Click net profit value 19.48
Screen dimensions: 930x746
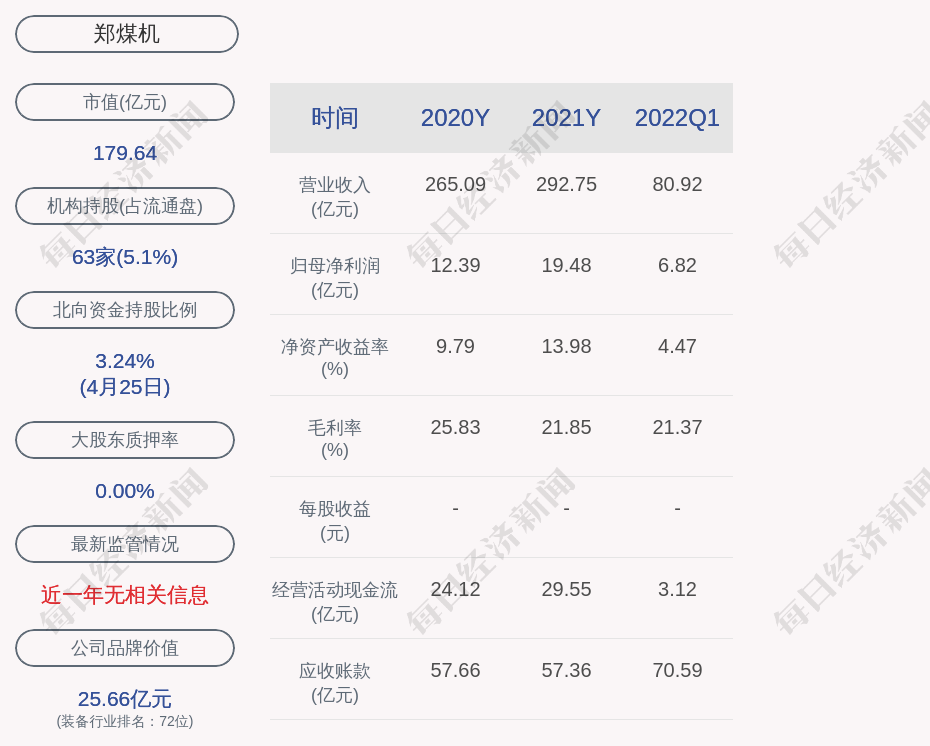(x=566, y=265)
